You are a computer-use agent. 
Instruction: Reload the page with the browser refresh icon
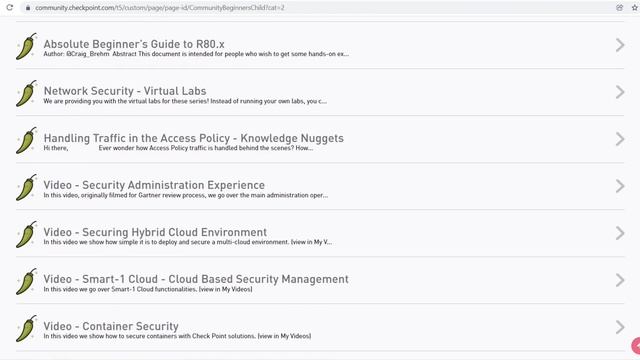(x=9, y=7)
